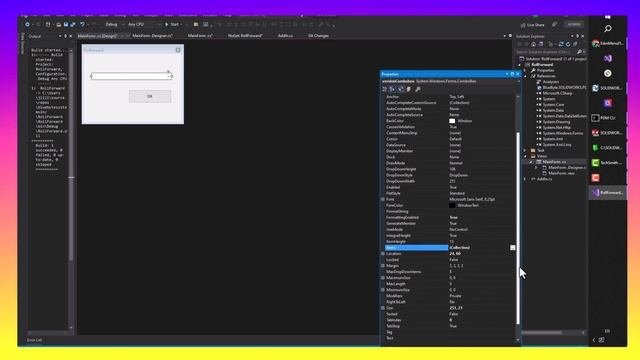Open the TechSmith taskbar item

[x=607, y=163]
